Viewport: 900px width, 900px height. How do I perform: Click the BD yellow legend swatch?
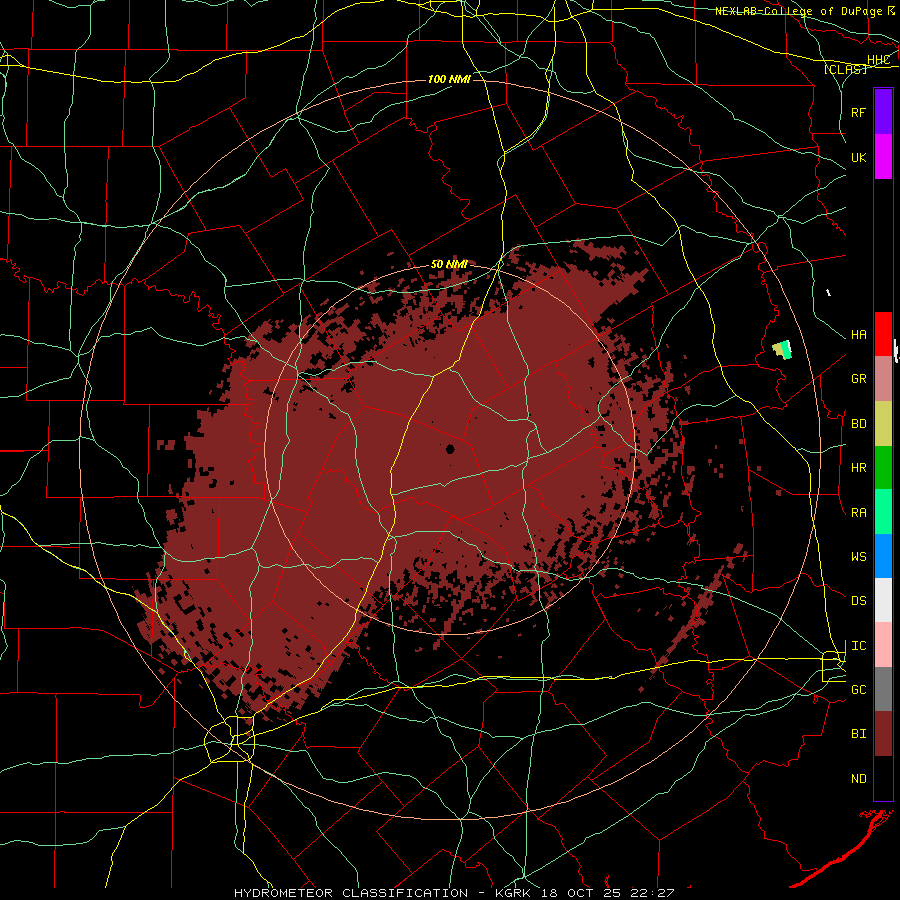tap(883, 424)
